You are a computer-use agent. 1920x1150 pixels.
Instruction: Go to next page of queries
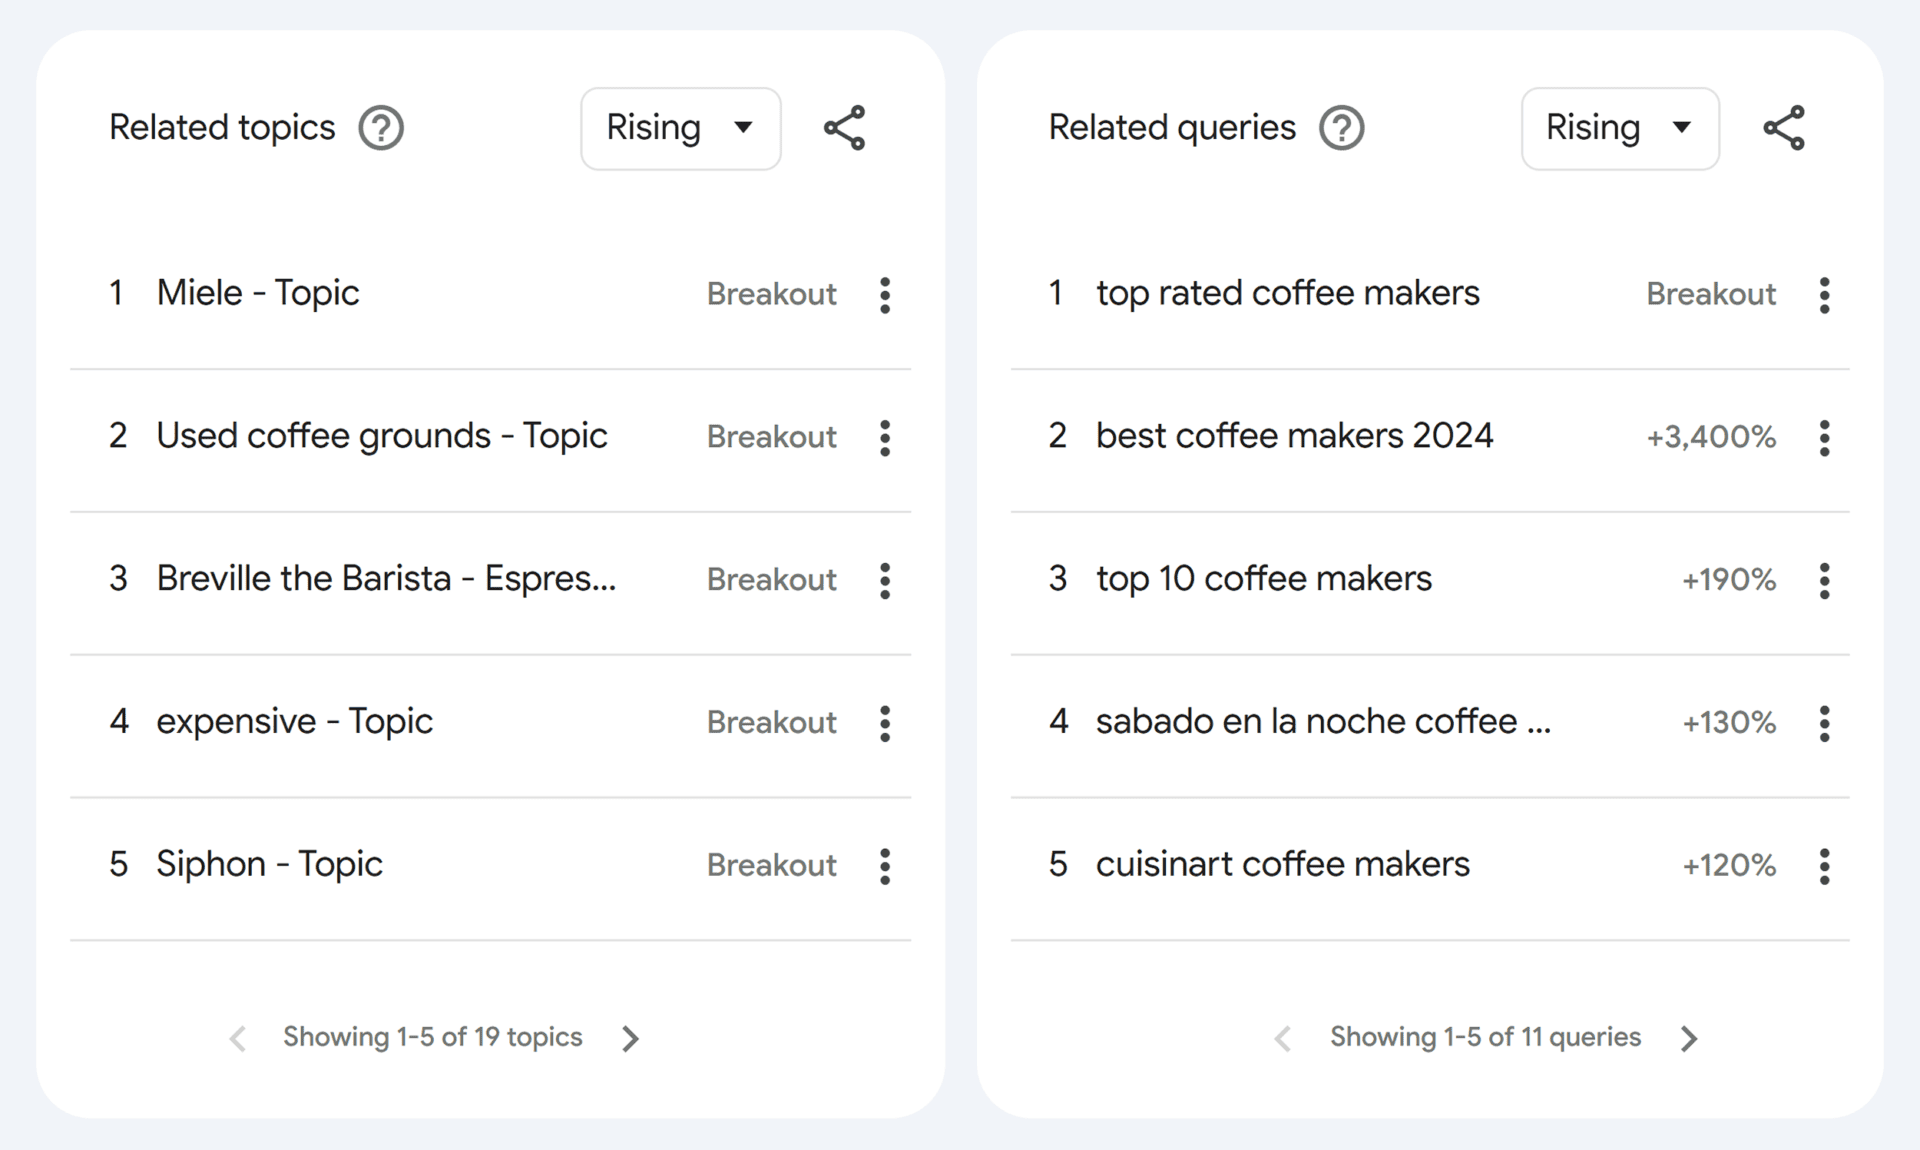[1689, 1039]
